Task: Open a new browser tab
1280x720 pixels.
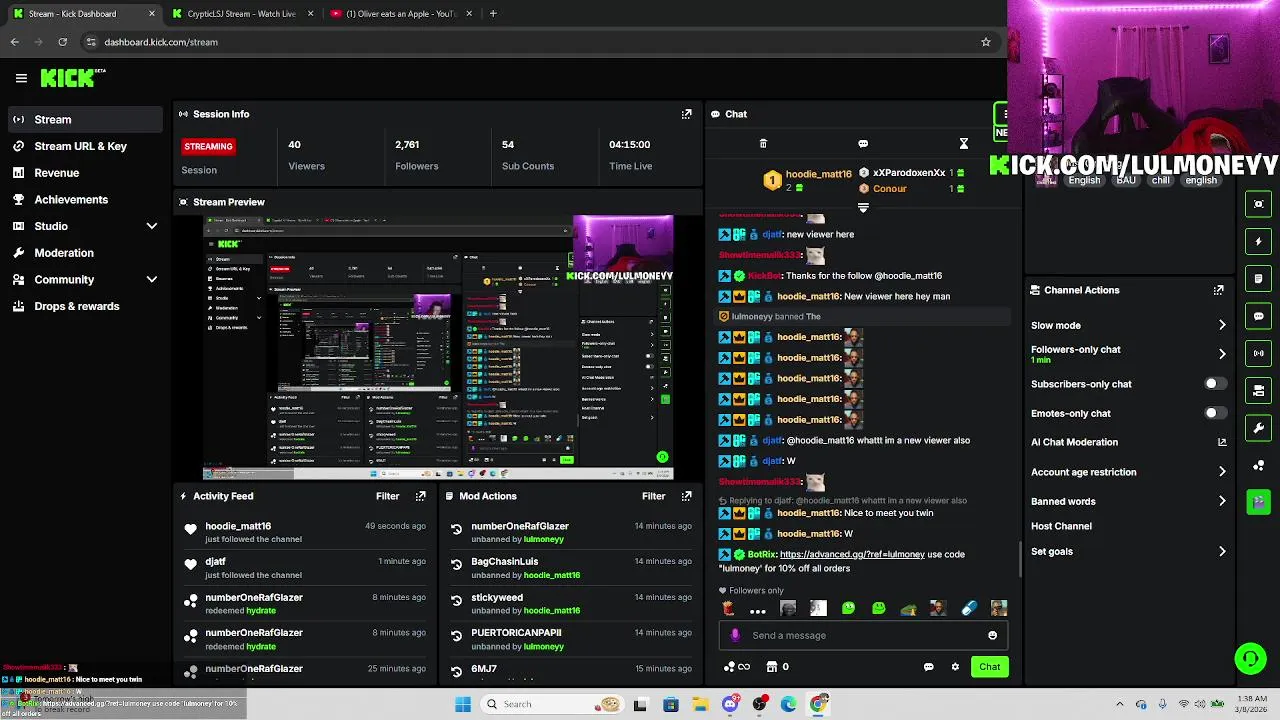Action: [x=493, y=14]
